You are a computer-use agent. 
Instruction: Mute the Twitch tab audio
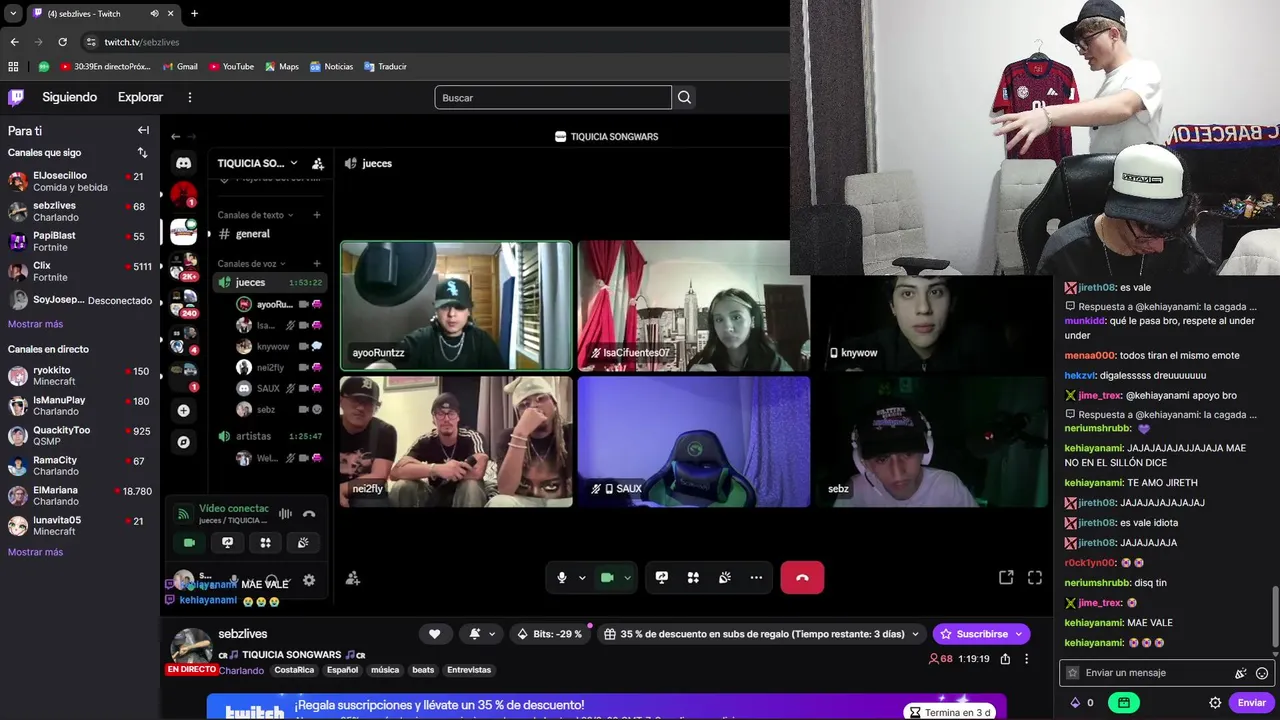(x=154, y=14)
